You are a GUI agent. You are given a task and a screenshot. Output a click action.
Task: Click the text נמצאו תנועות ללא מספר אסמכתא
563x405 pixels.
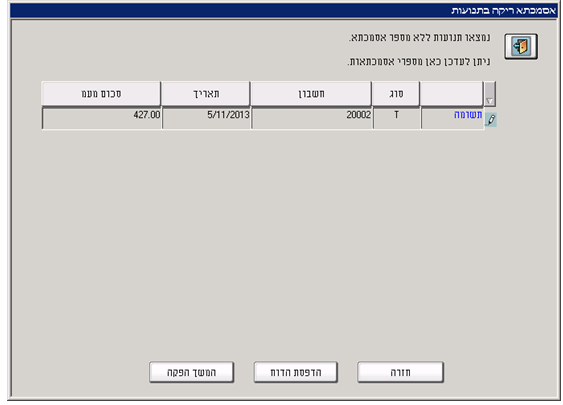click(x=419, y=38)
